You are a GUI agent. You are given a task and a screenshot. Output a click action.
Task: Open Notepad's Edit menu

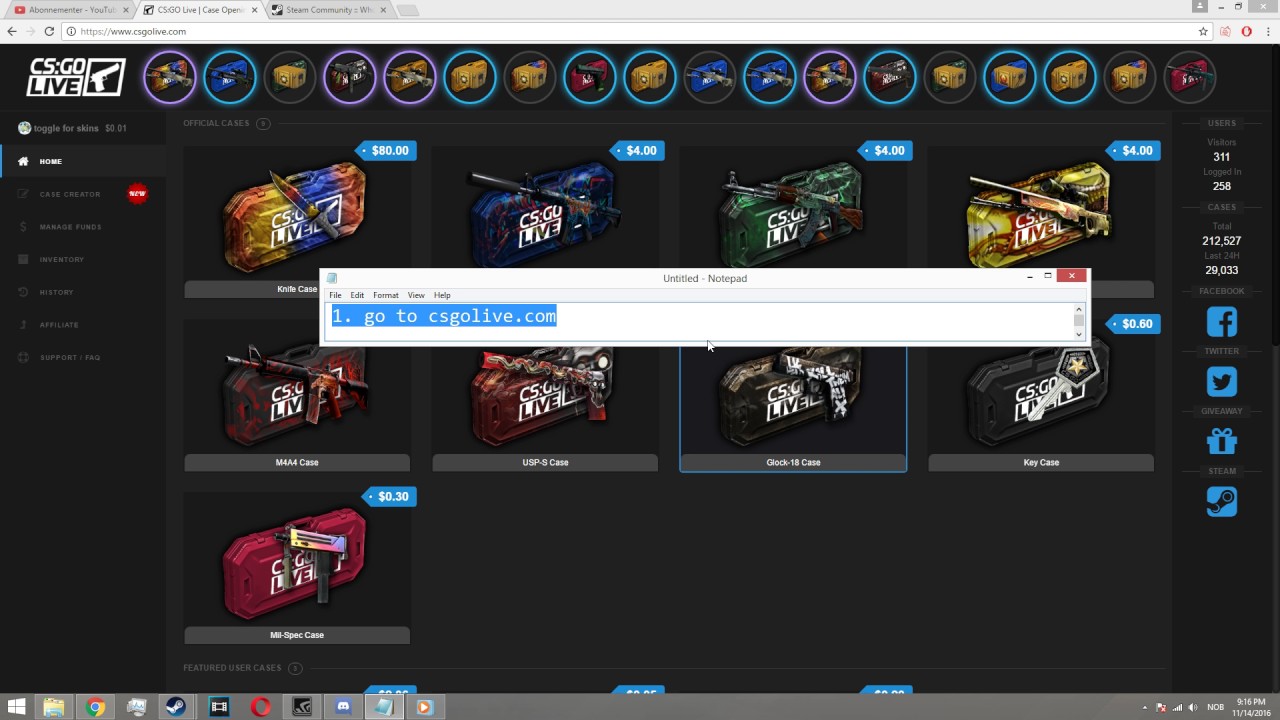[357, 295]
